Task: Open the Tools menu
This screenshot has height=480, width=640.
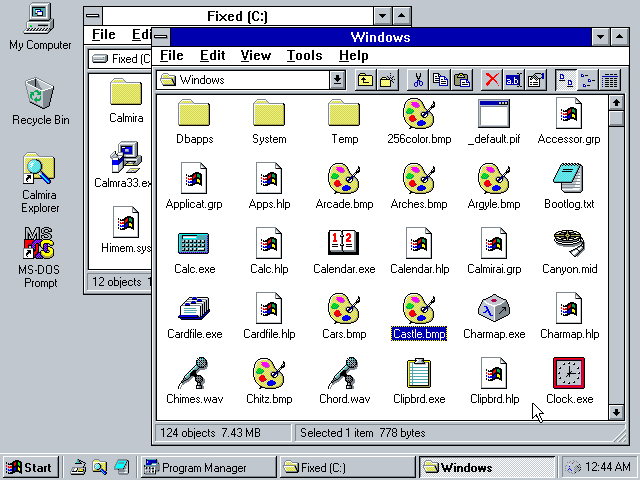Action: (304, 56)
